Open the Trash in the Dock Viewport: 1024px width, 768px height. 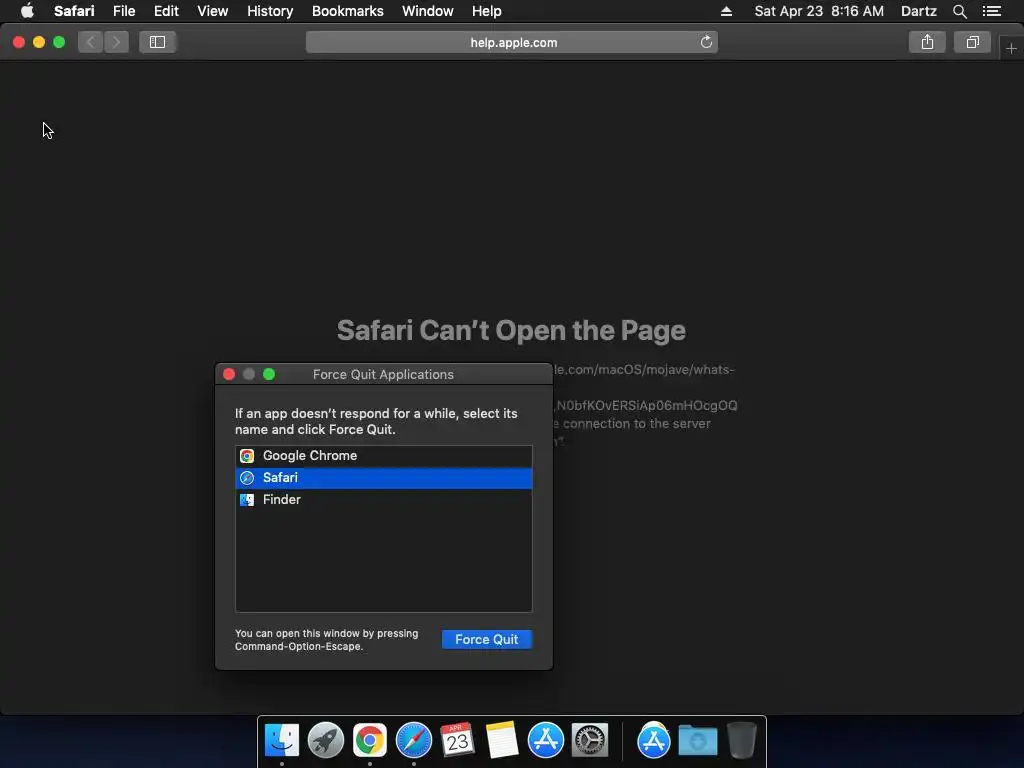742,740
